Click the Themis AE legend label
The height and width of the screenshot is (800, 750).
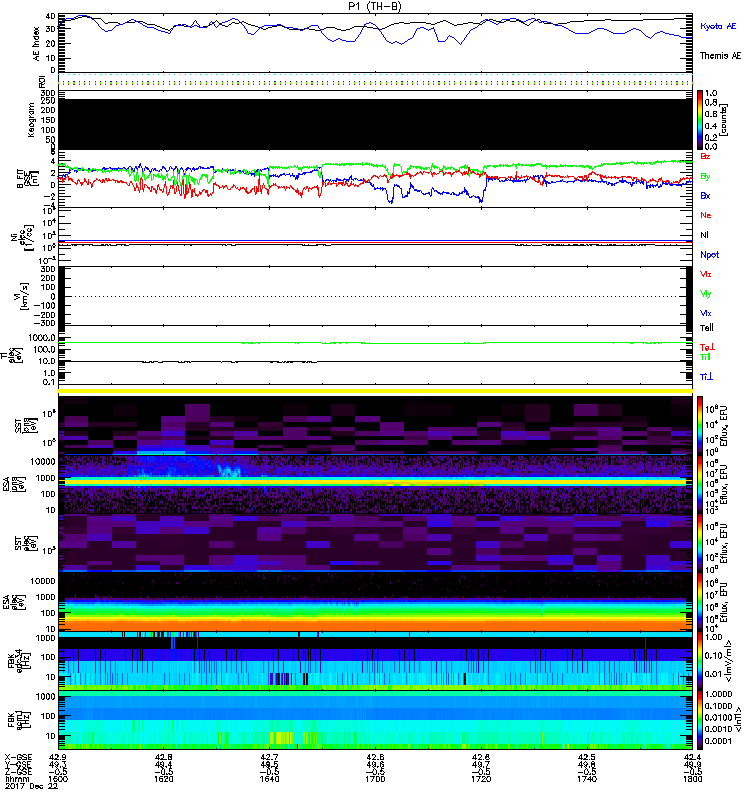720,57
